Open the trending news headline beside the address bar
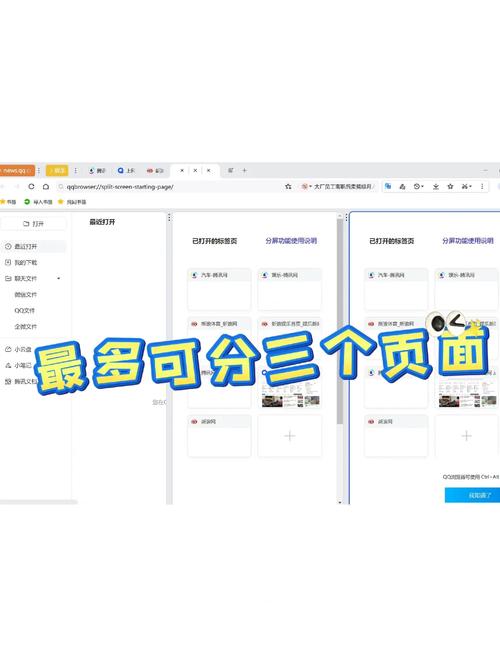The image size is (500, 653). (338, 187)
